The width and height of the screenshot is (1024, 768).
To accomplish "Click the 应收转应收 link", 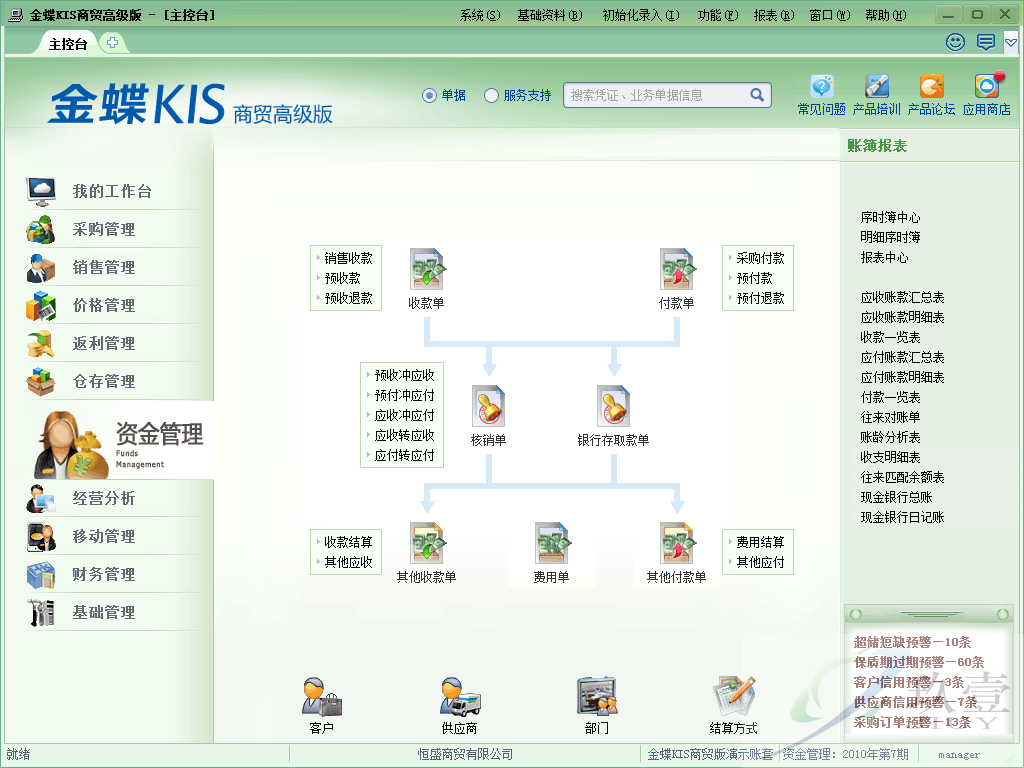I will pyautogui.click(x=404, y=435).
